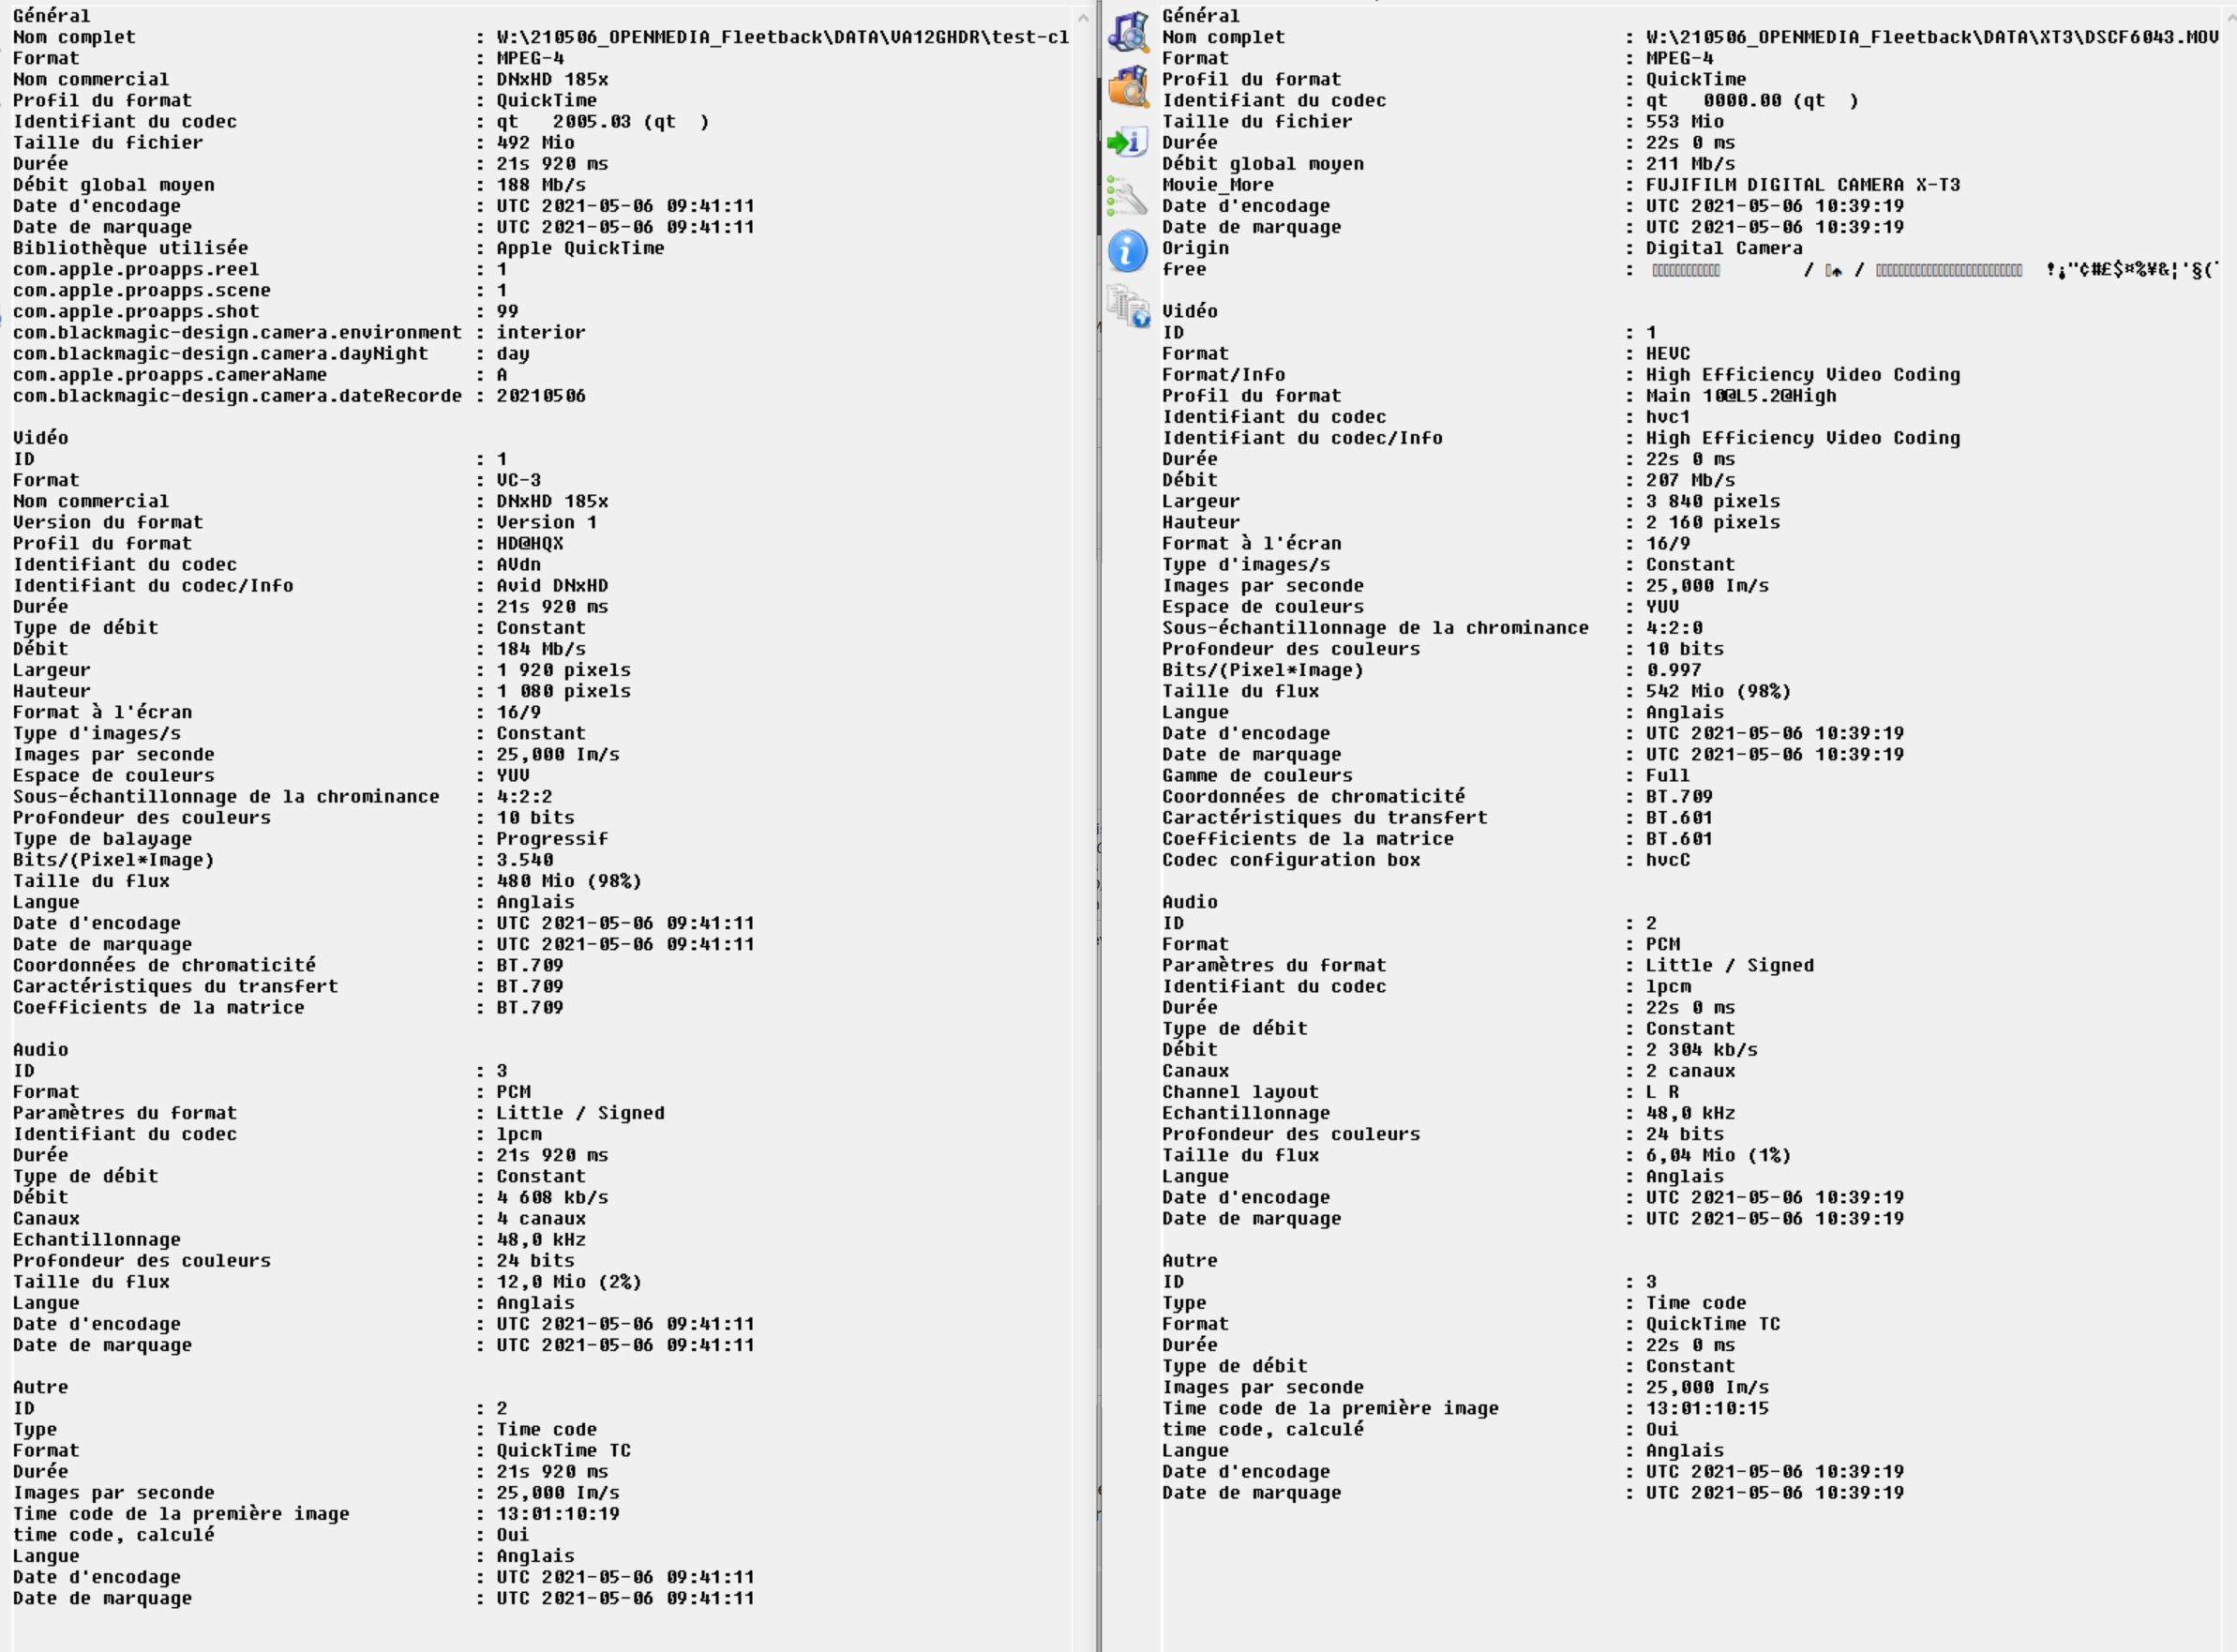Viewport: 2237px width, 1652px height.
Task: Click the '4:2:0' chroma subsampling value
Action: click(1674, 628)
